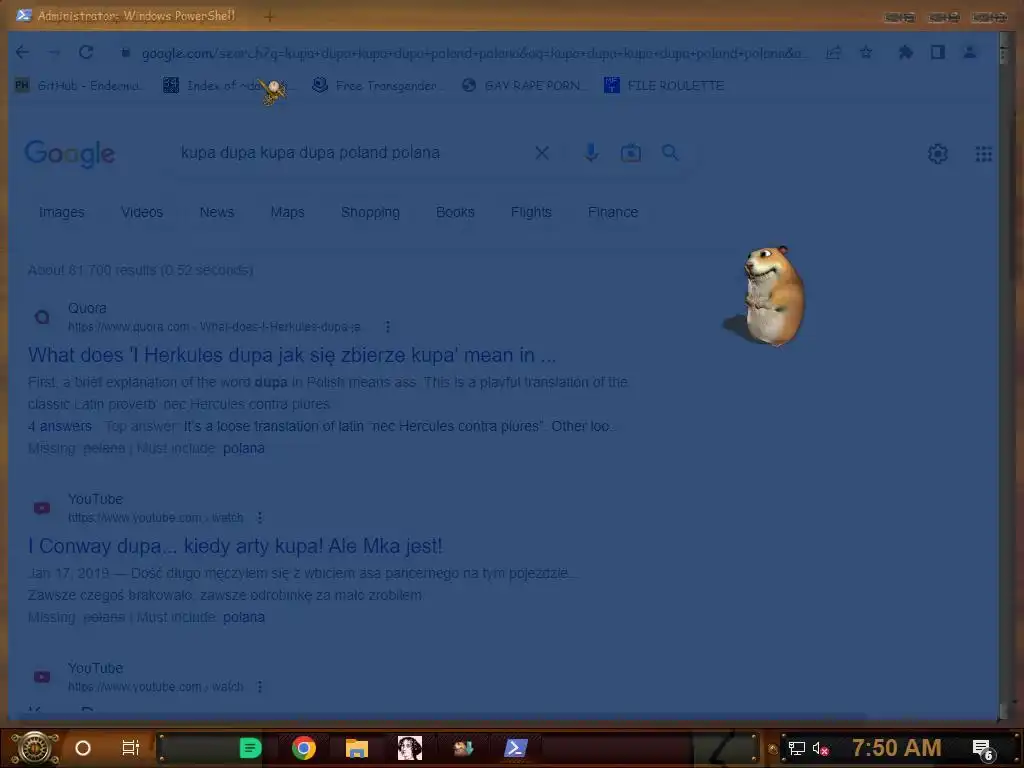
Task: Open the browser extensions puzzle icon
Action: tap(905, 52)
